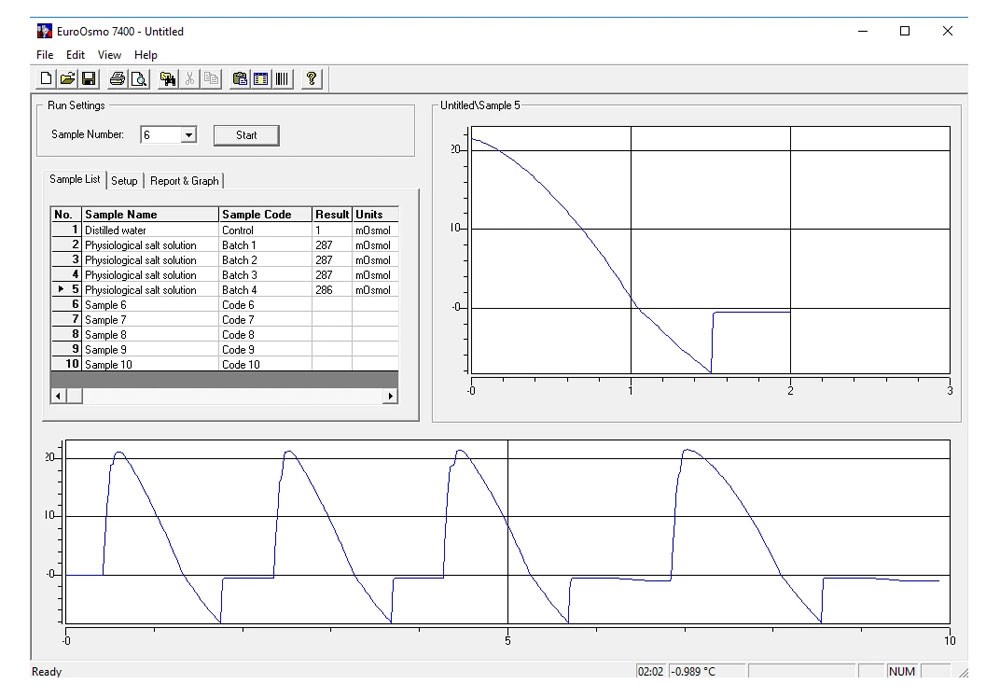Click the Sample Name column header
Screen dimensions: 1000x698
tap(151, 214)
